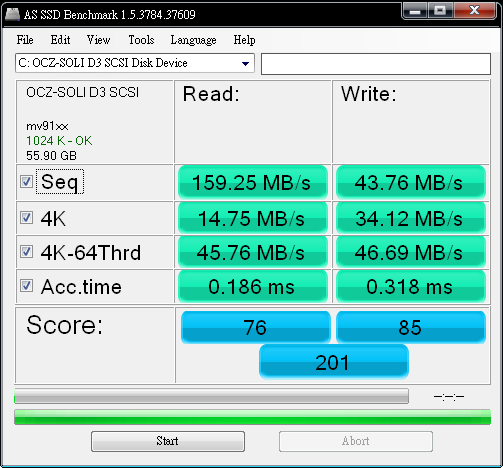The image size is (503, 468).
Task: Click the 55.90 GB capacity text
Action: click(51, 156)
